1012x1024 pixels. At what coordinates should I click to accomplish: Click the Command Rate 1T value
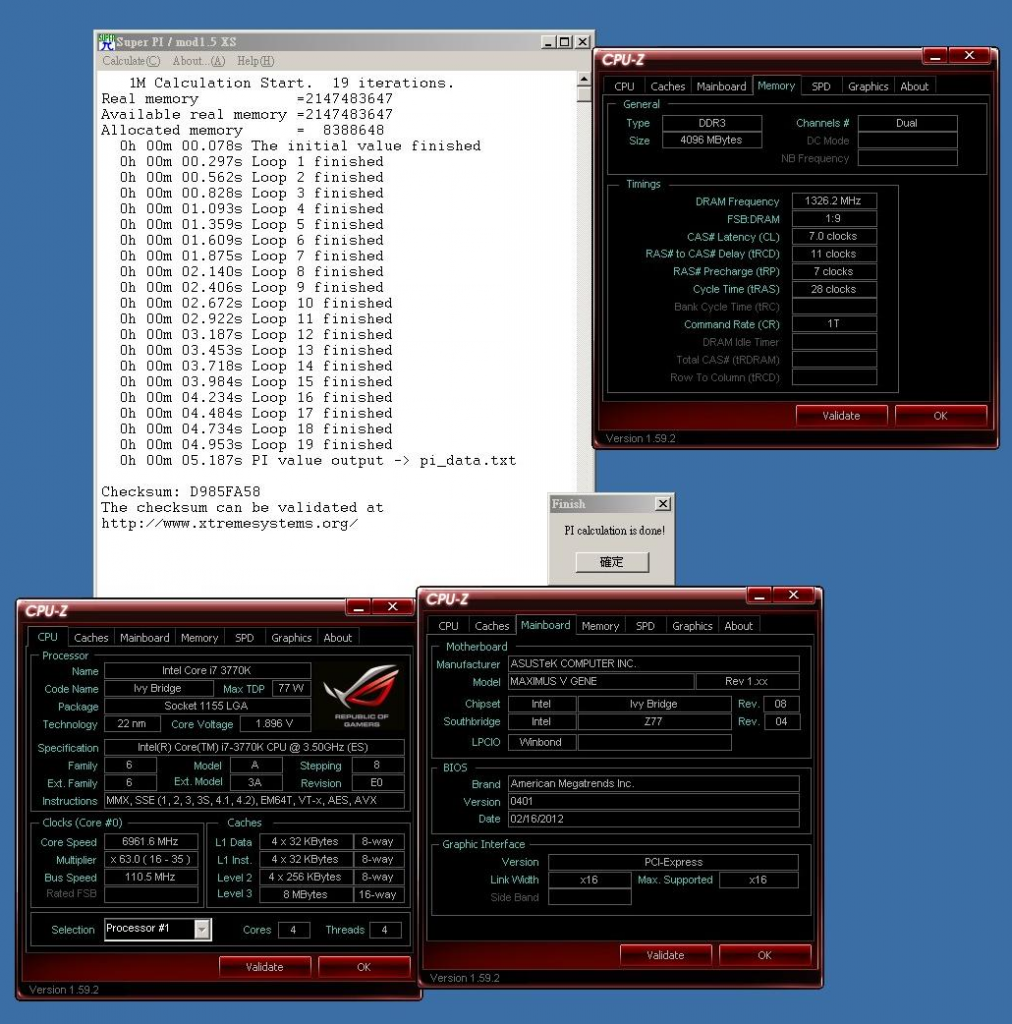click(x=834, y=324)
